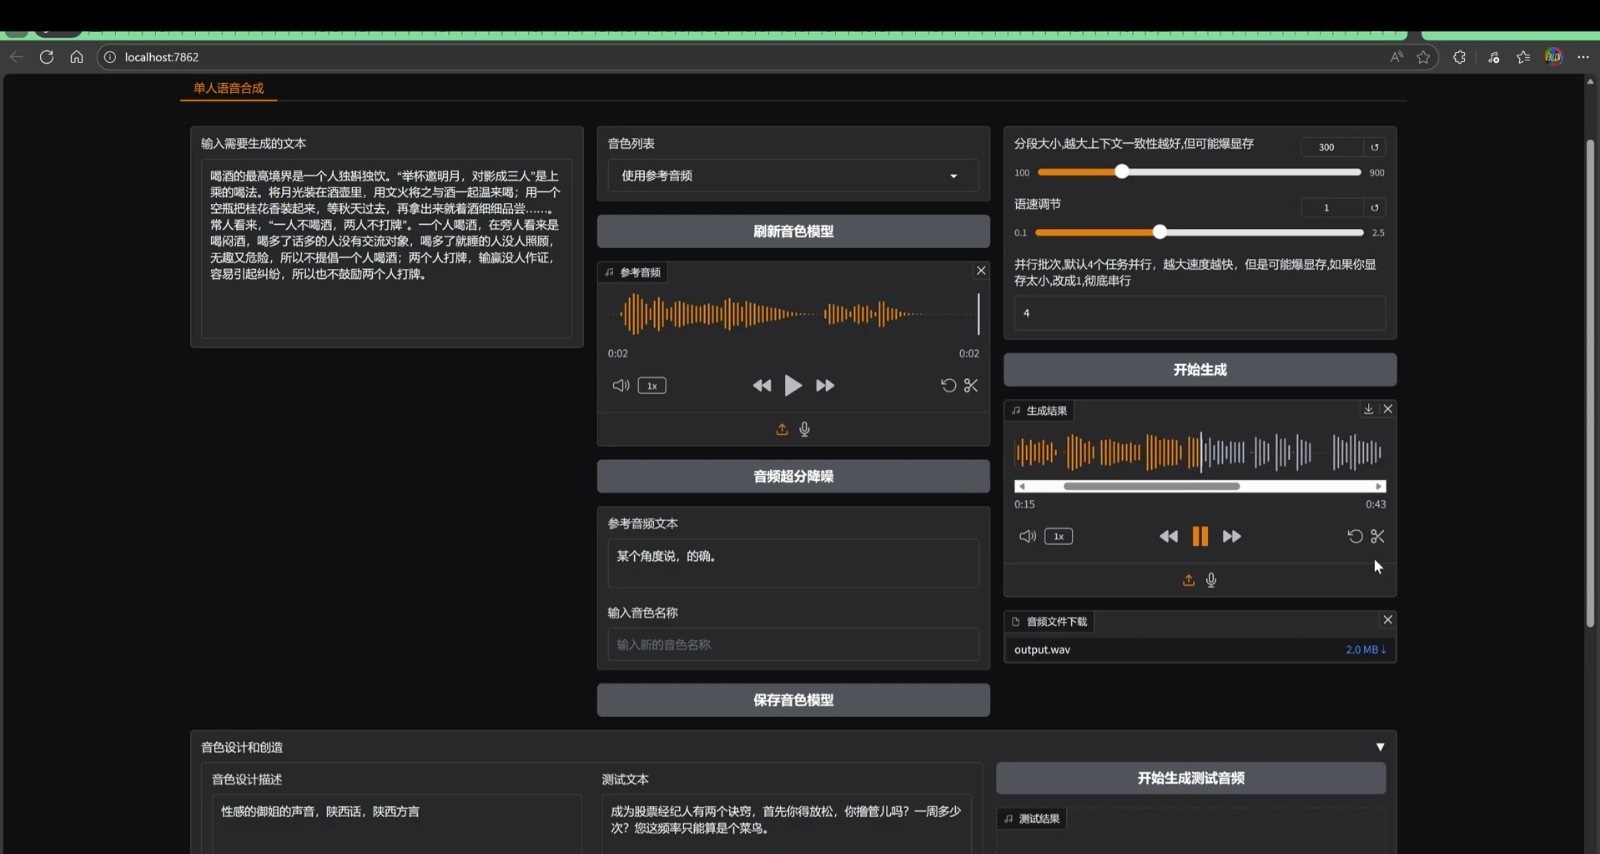Select the 单人语音合成 tab
The image size is (1600, 854).
[229, 88]
